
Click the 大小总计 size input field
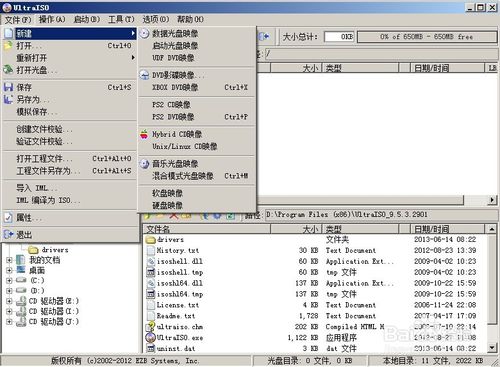339,37
